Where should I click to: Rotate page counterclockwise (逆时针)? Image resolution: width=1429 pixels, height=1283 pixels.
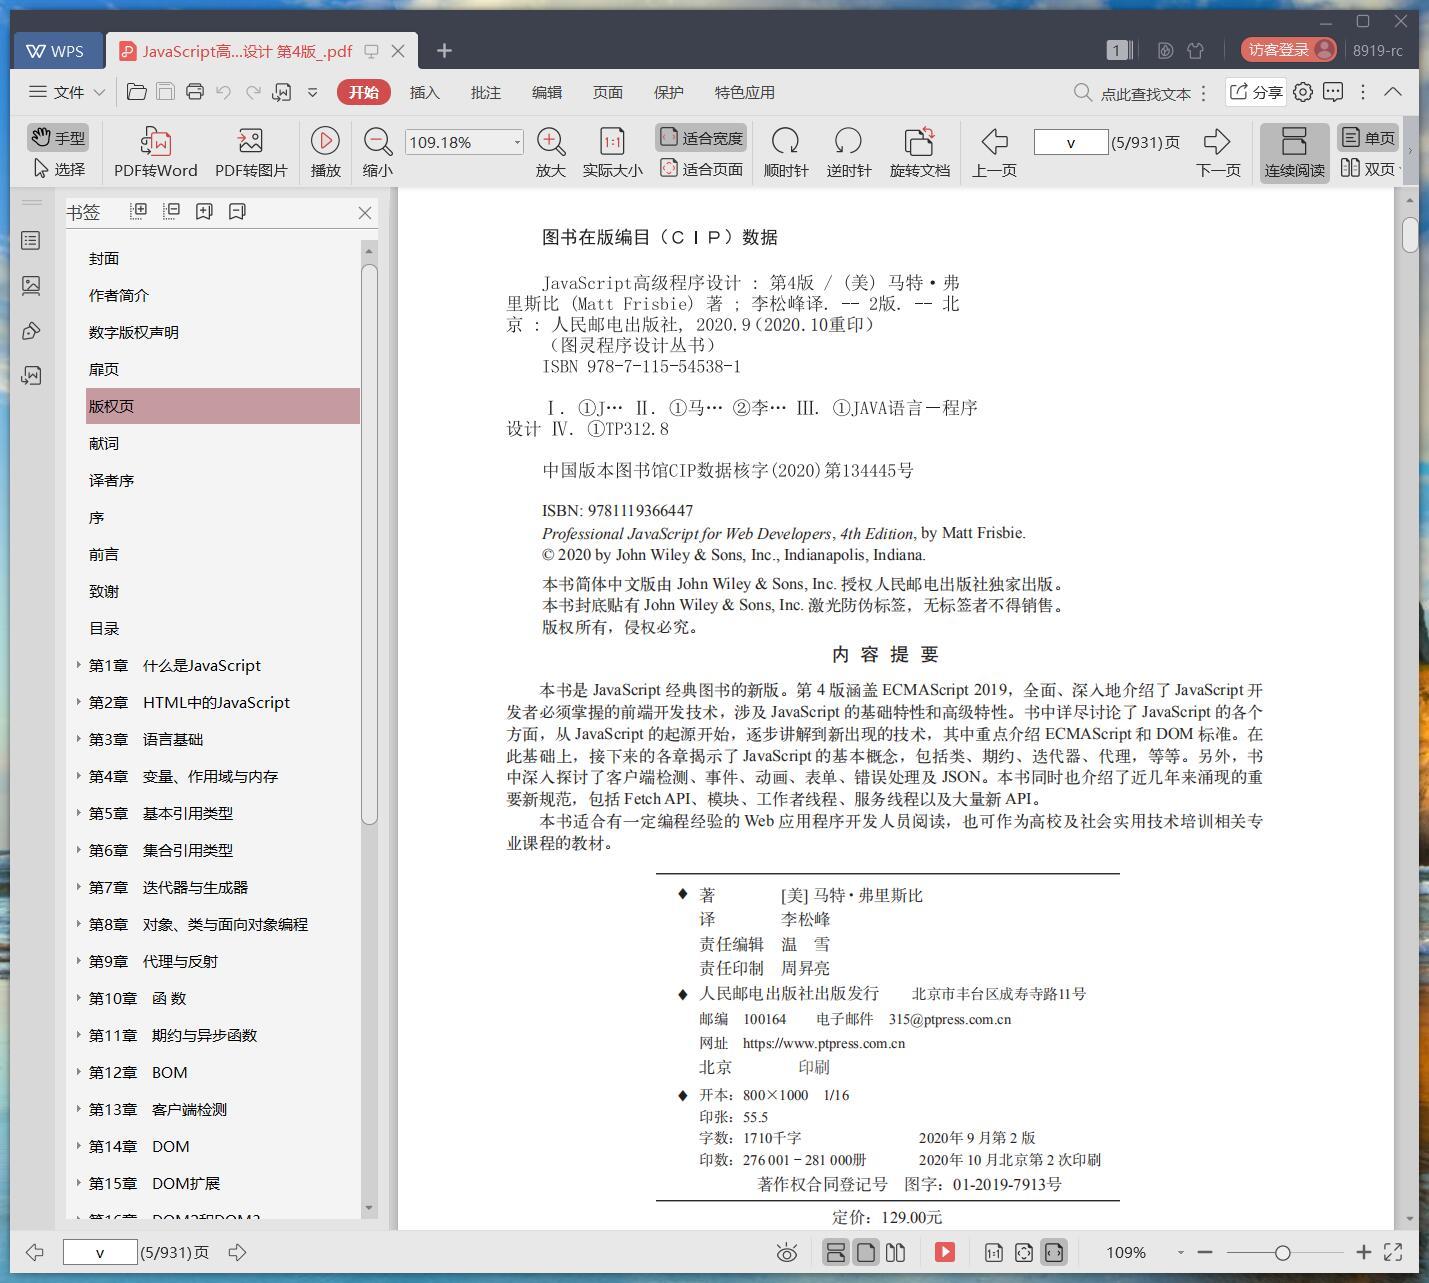tap(848, 152)
